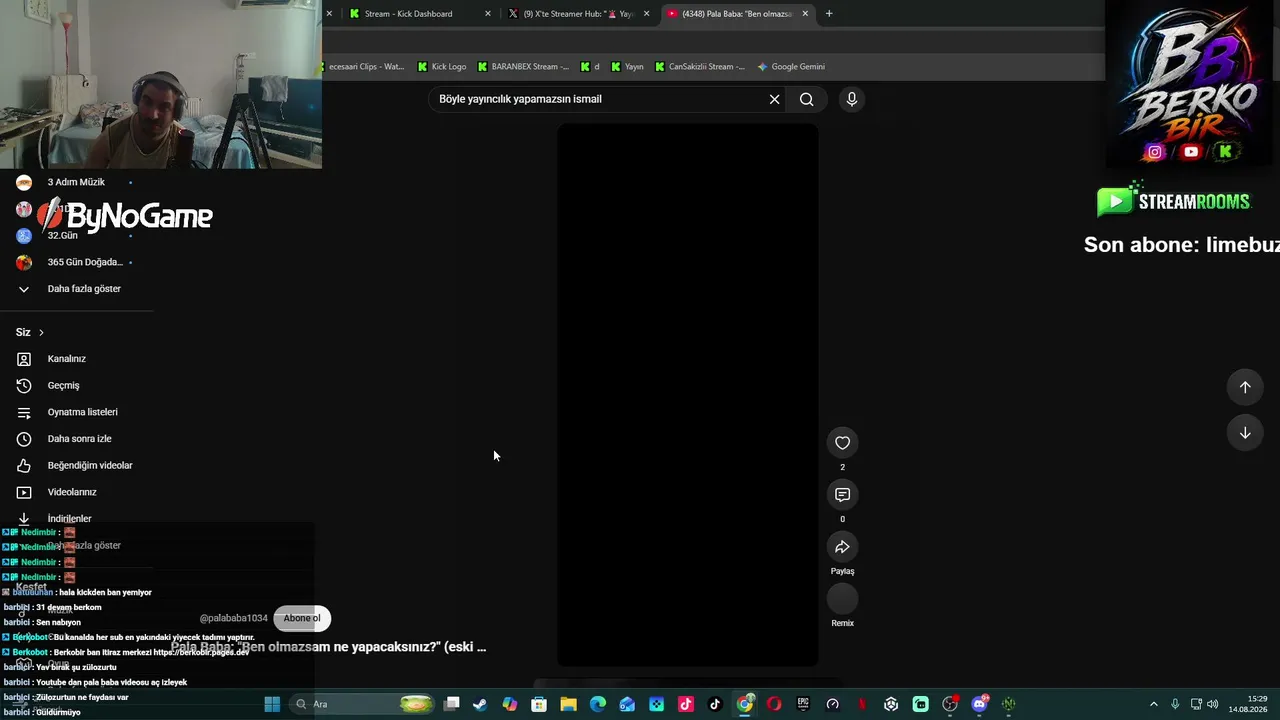
Task: Expand the Siz section chevron
Action: (41, 332)
